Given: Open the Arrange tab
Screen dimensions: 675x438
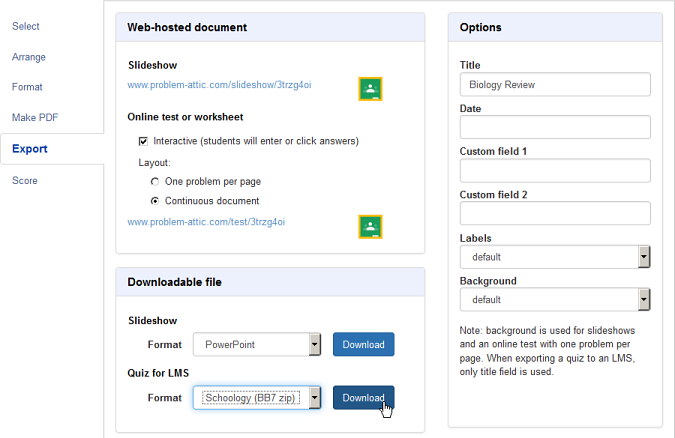Looking at the screenshot, I should click(29, 57).
